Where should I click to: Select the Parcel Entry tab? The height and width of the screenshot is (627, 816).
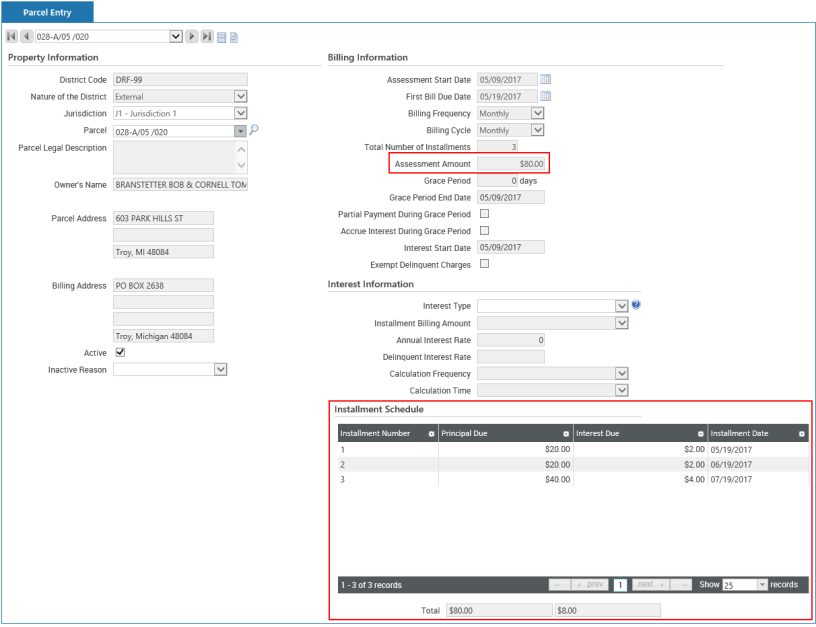pos(49,12)
